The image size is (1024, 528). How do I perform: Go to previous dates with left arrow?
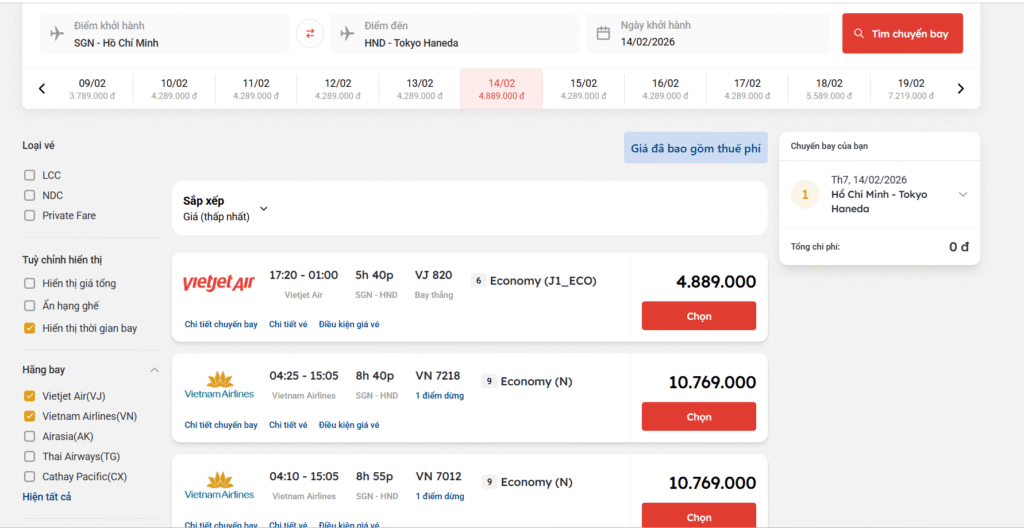click(42, 88)
